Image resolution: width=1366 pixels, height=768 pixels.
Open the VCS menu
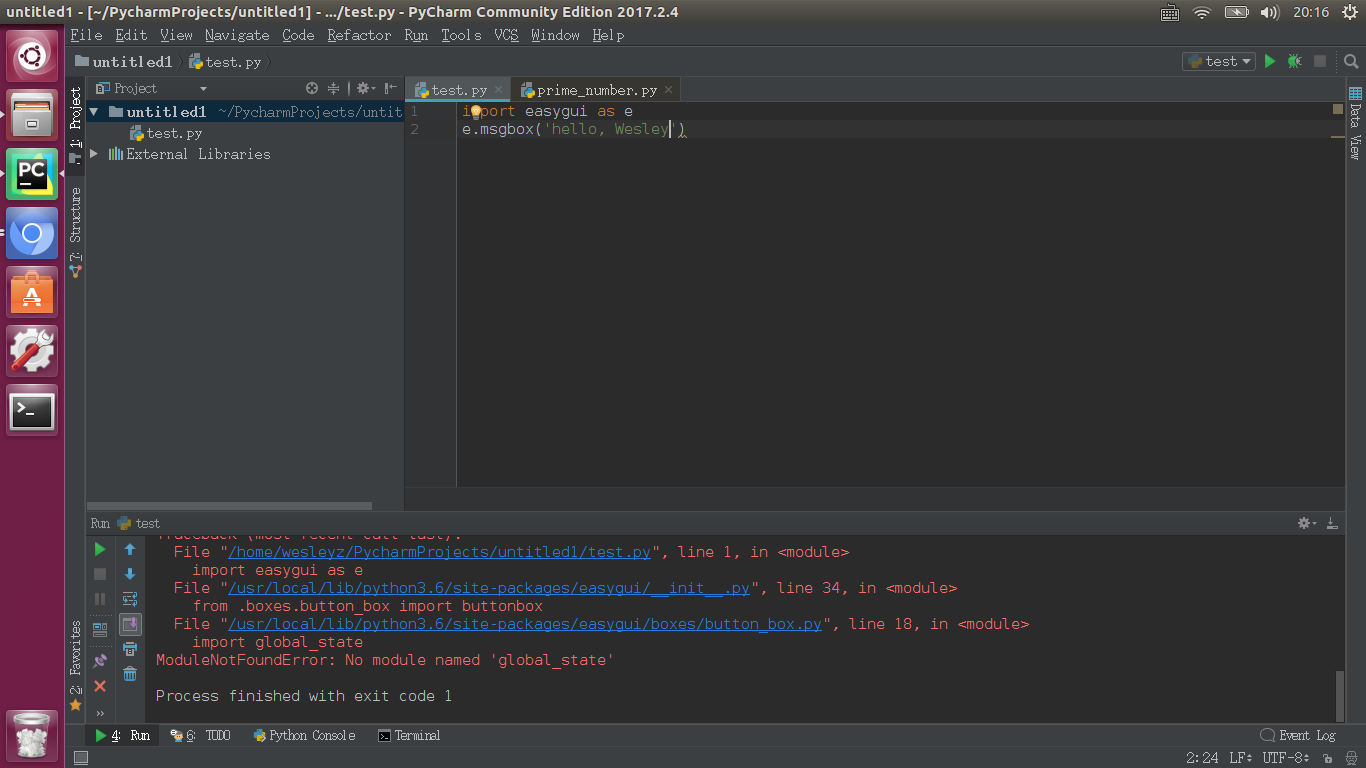click(506, 35)
